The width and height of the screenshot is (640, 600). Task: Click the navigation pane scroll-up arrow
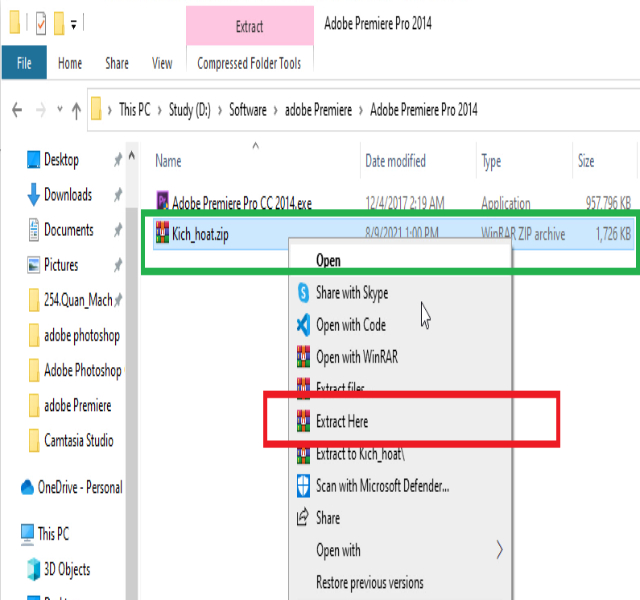click(x=131, y=156)
